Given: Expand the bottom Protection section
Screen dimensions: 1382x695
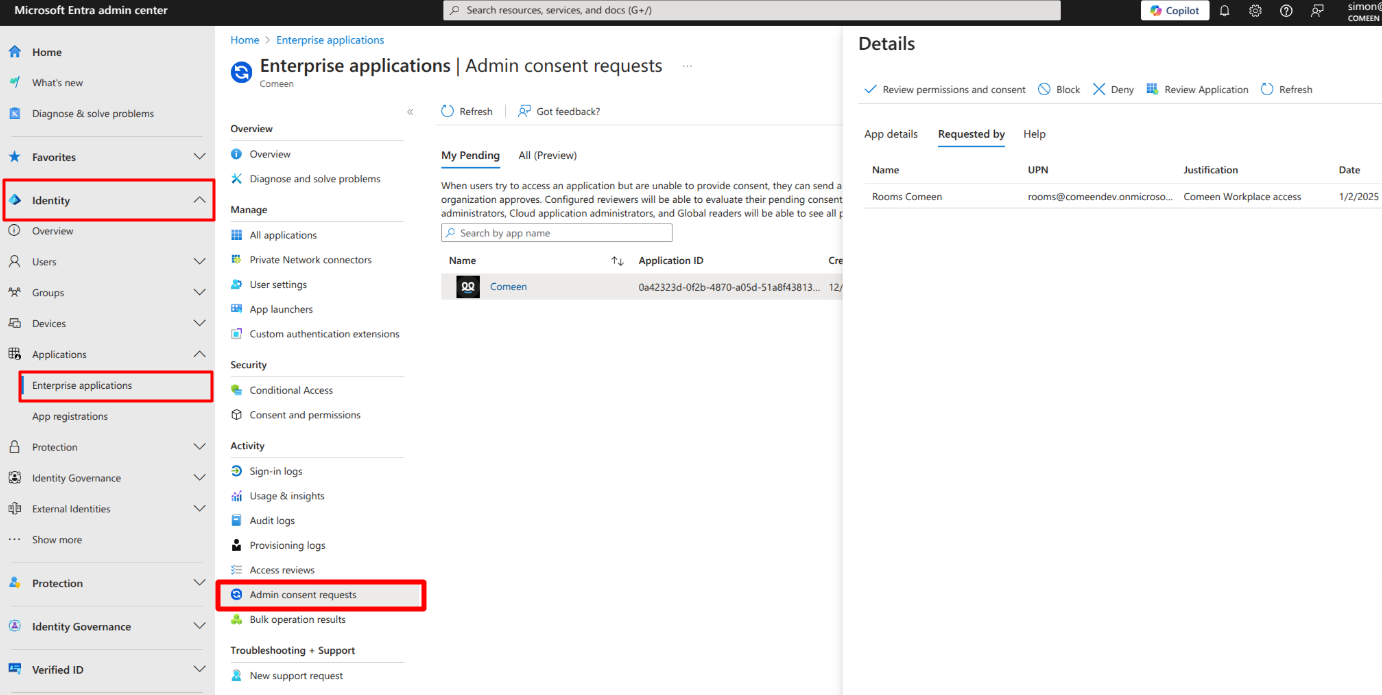Looking at the screenshot, I should [199, 584].
